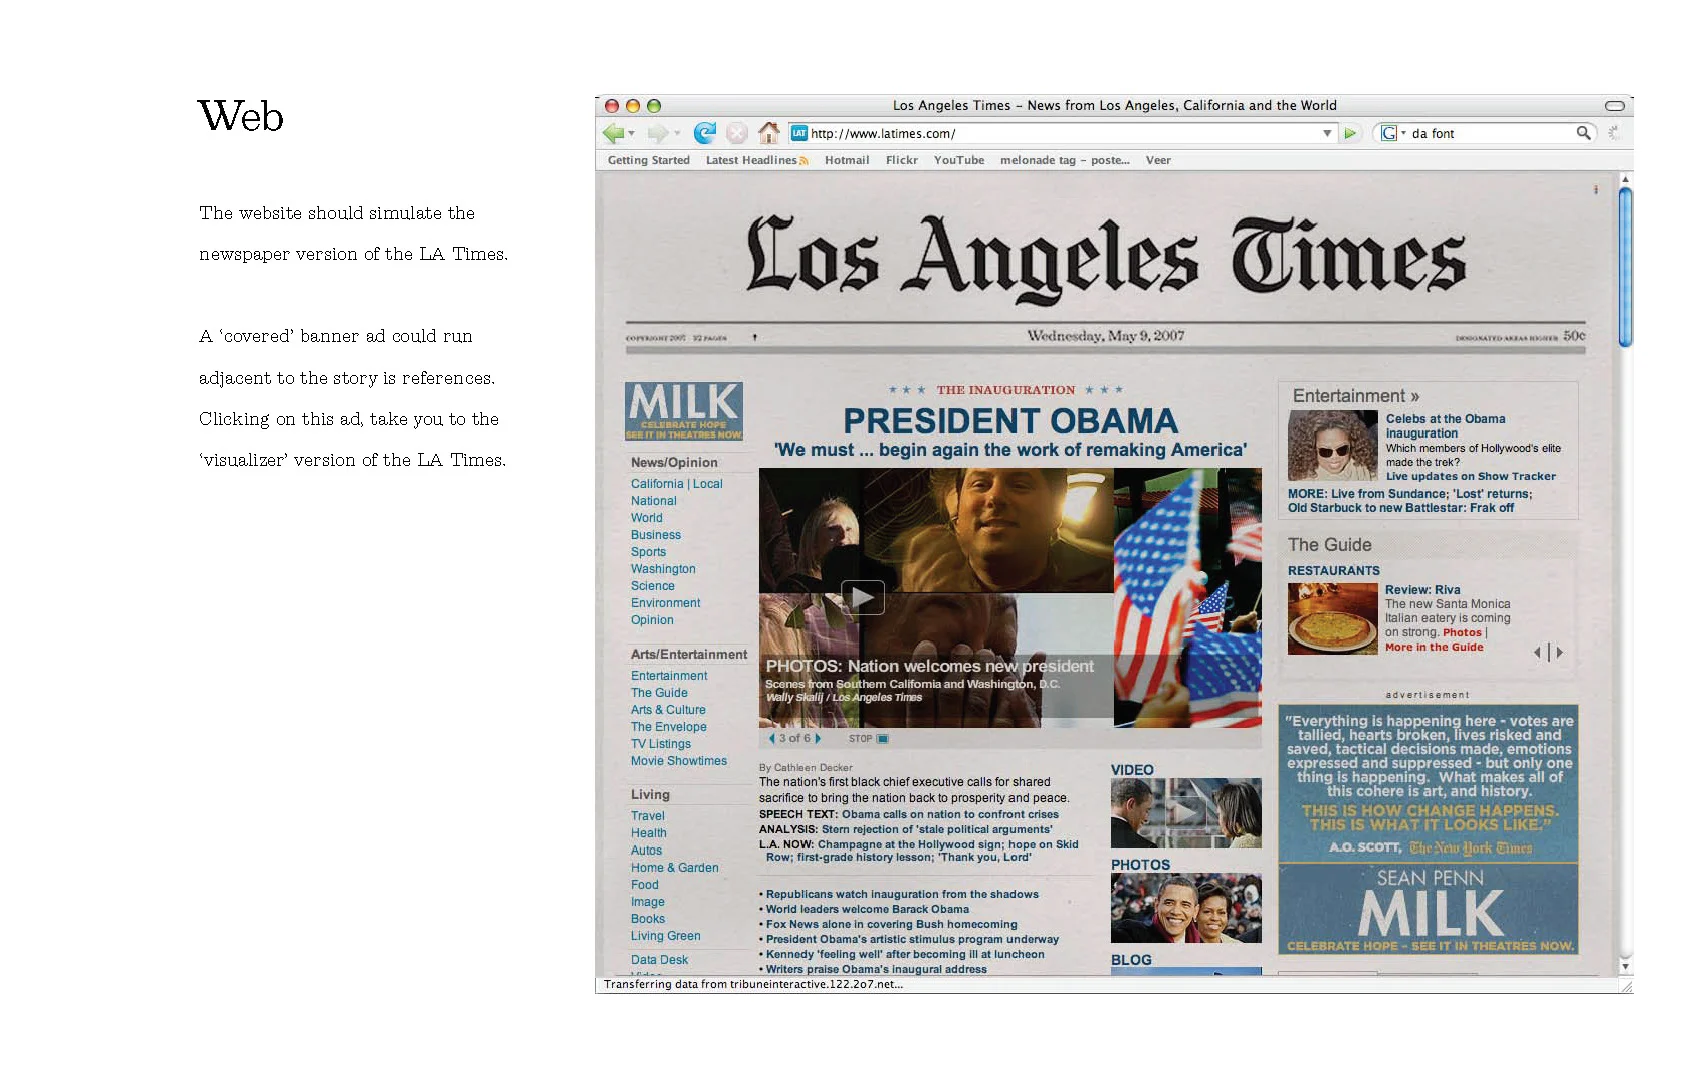
Task: Click the celebrity thumbnail in Entertainment
Action: (x=1332, y=446)
